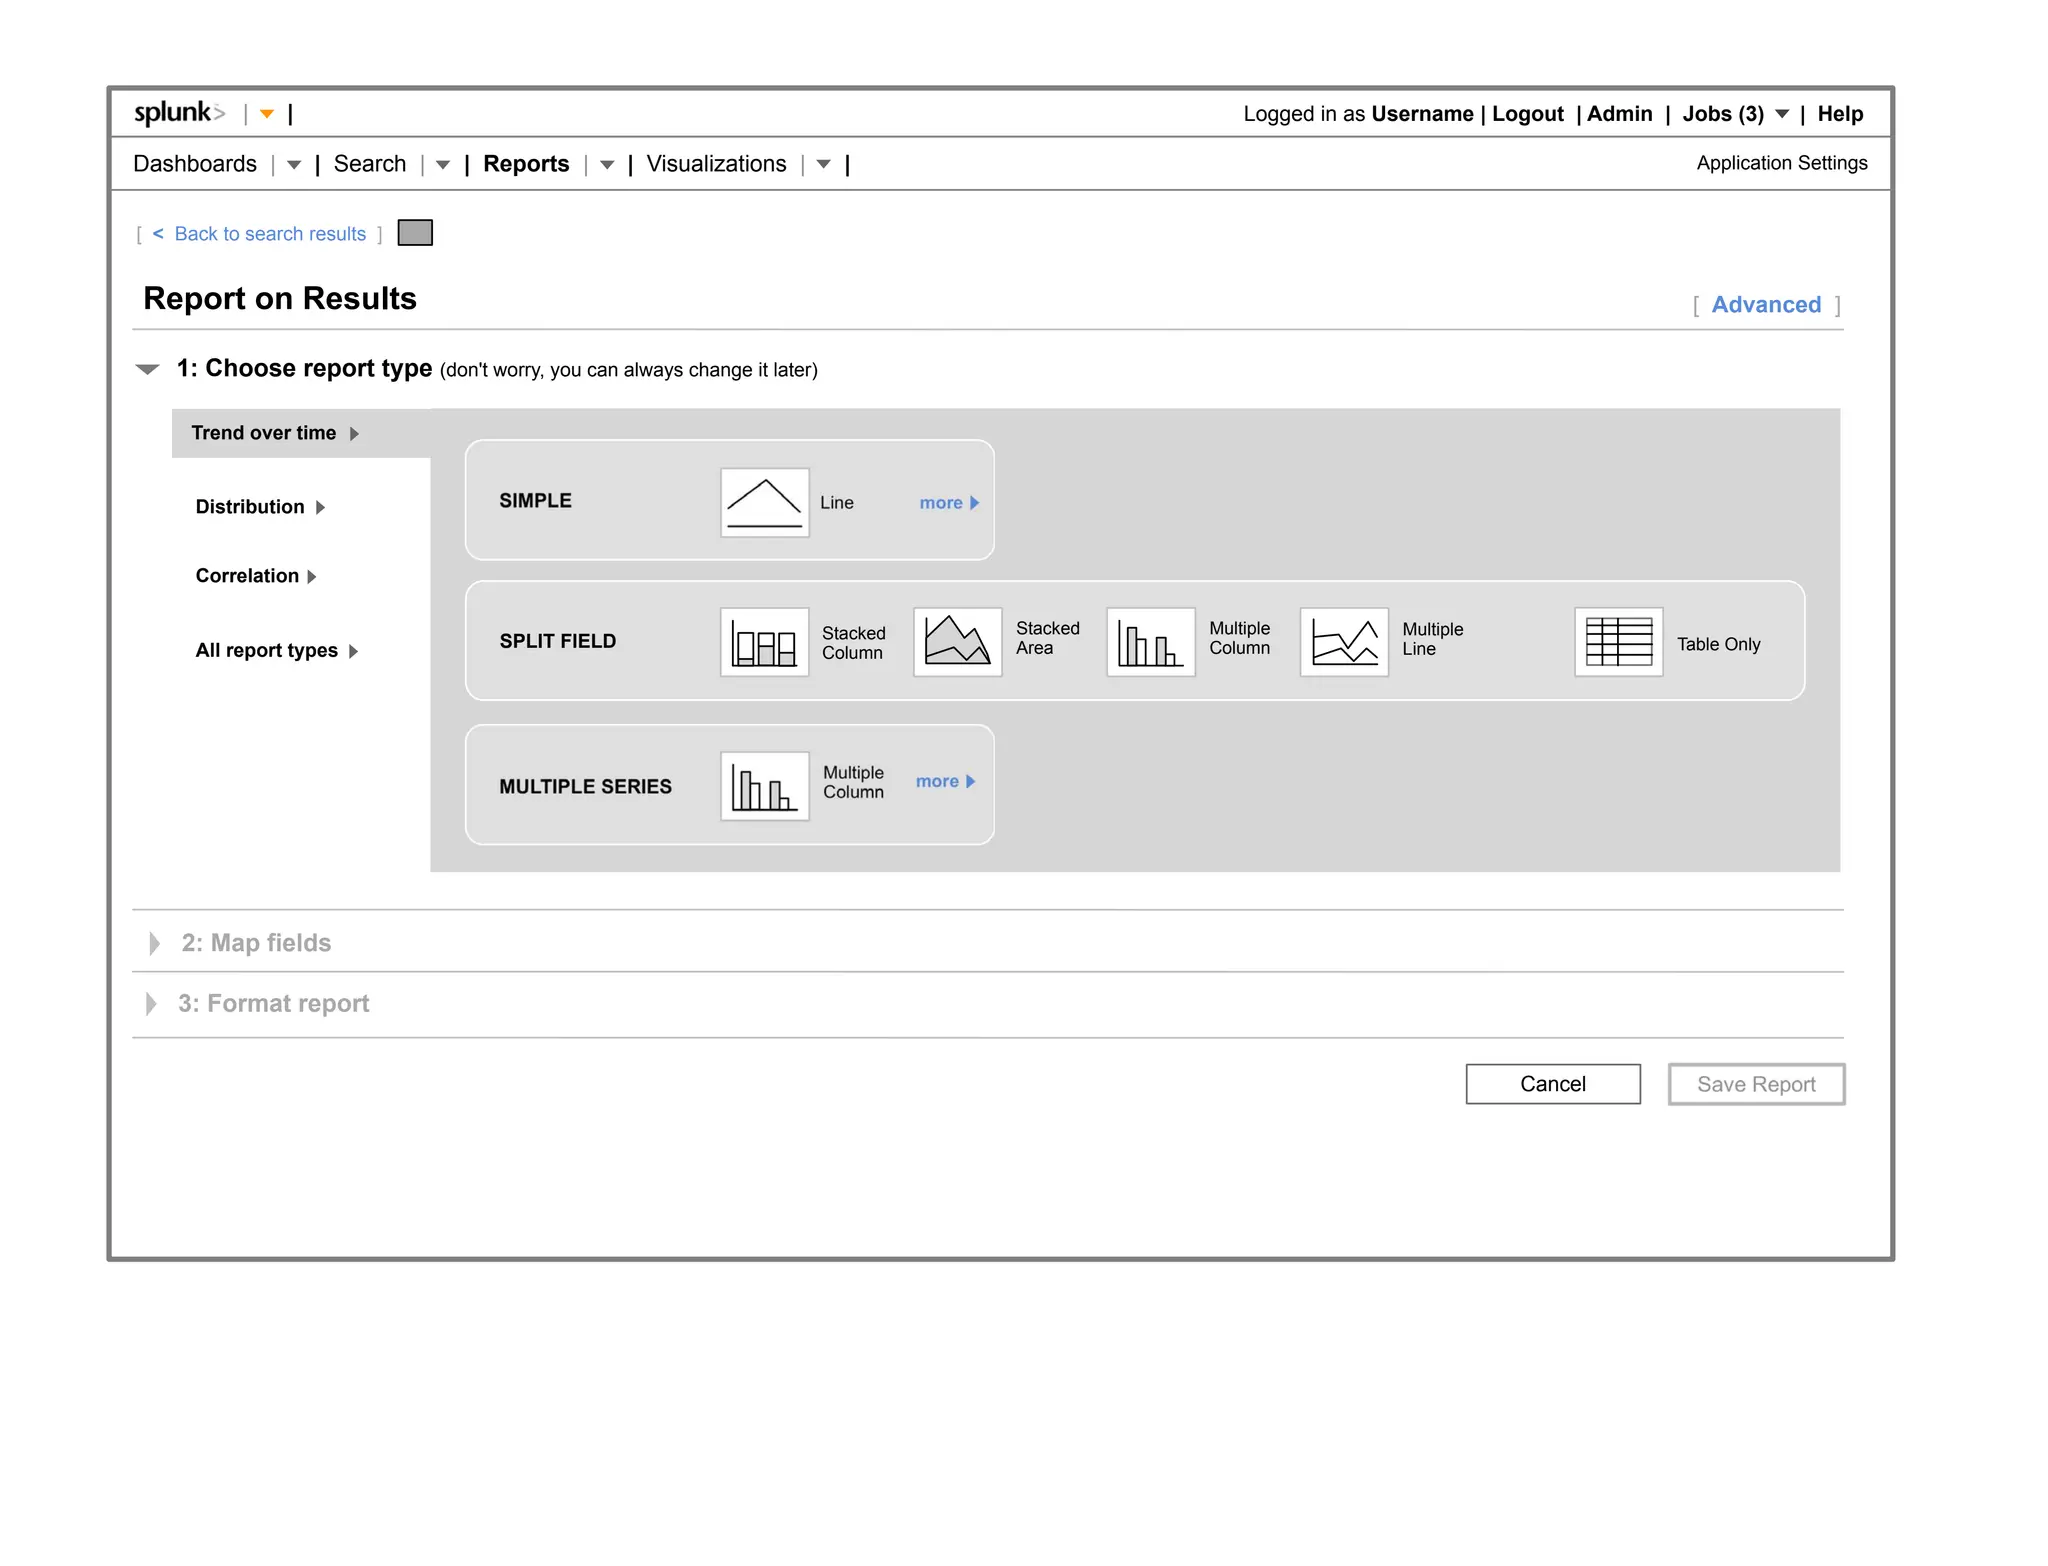Open the Search menu

pos(370,164)
